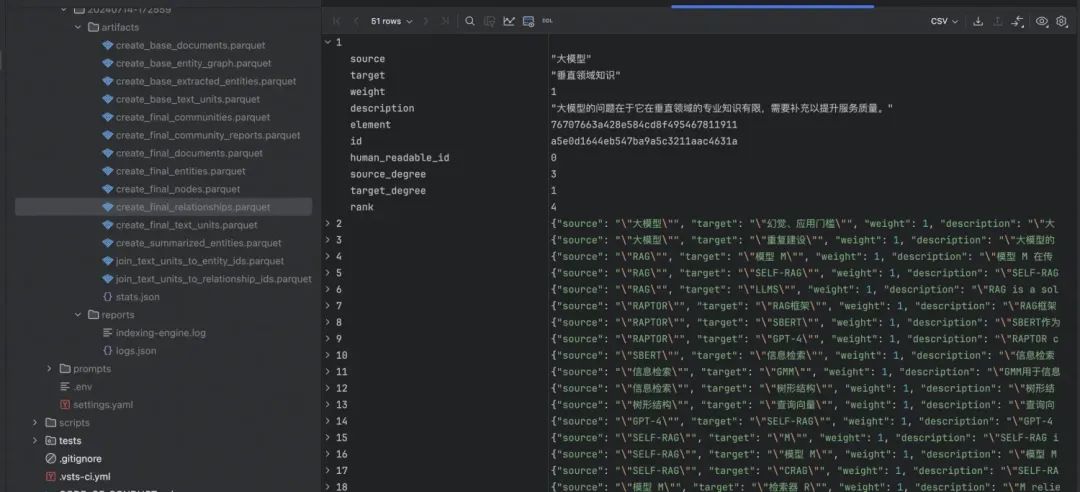
Task: Open stats.json file
Action: [138, 297]
